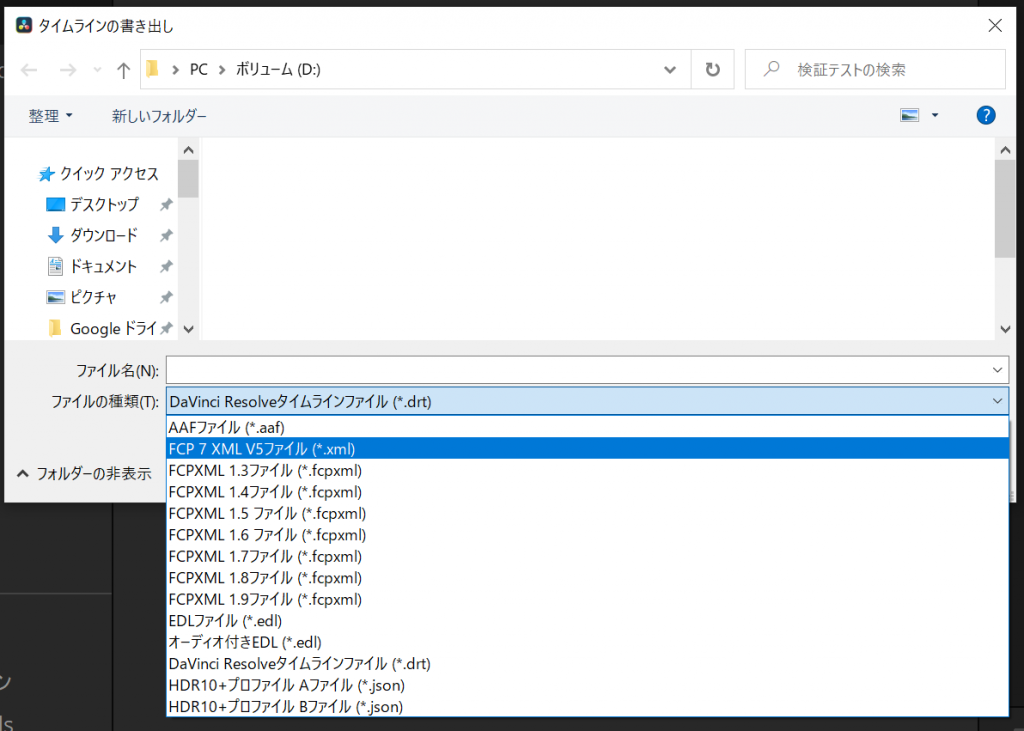Select ボリューム (D:) in breadcrumb

(278, 69)
